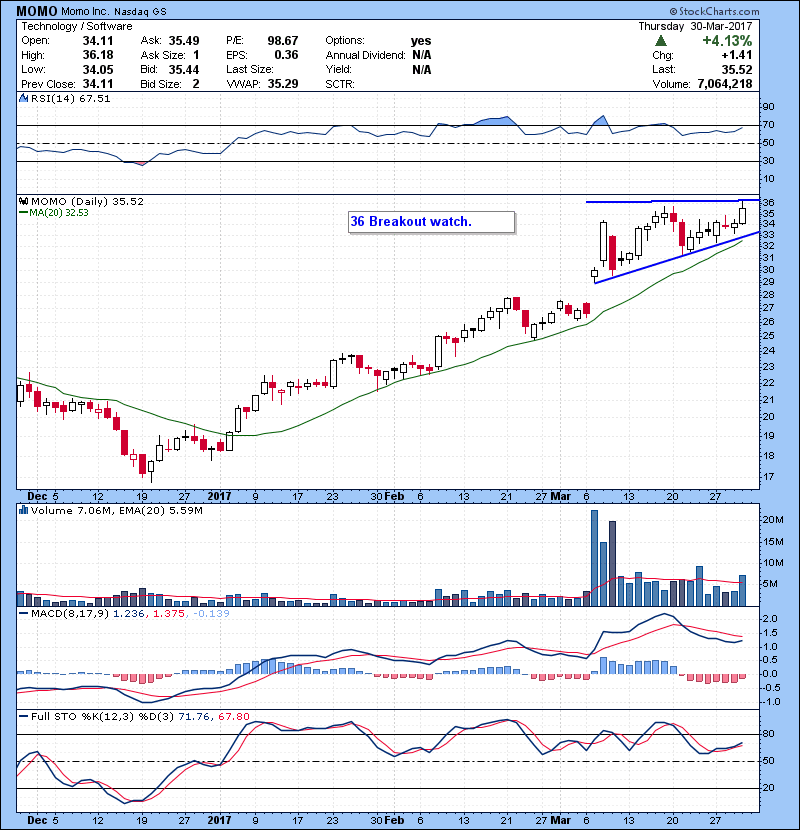The height and width of the screenshot is (830, 800).
Task: Click the 'Technology / Software' sector label
Action: click(77, 26)
